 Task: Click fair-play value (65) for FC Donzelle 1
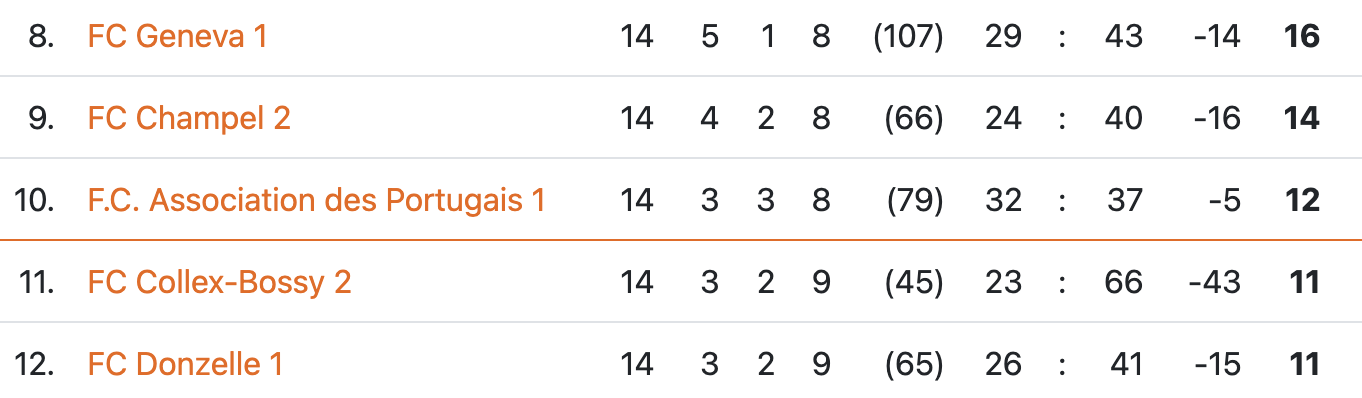(x=914, y=364)
